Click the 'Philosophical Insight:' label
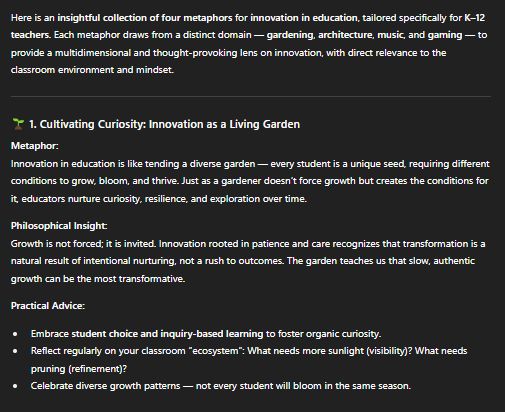Viewport: 505px width, 412px height. (59, 226)
